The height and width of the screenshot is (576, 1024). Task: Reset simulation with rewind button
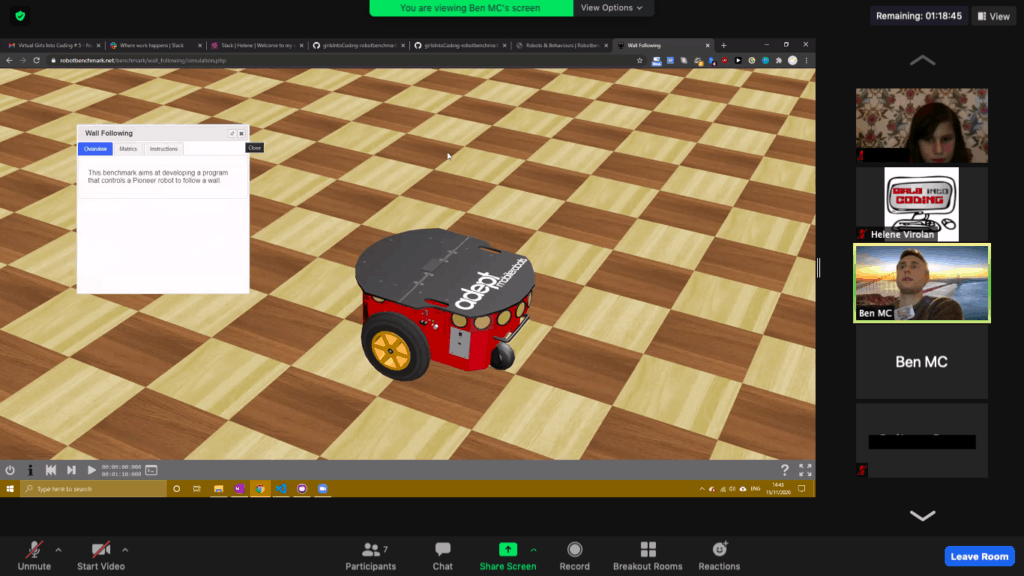(x=50, y=470)
